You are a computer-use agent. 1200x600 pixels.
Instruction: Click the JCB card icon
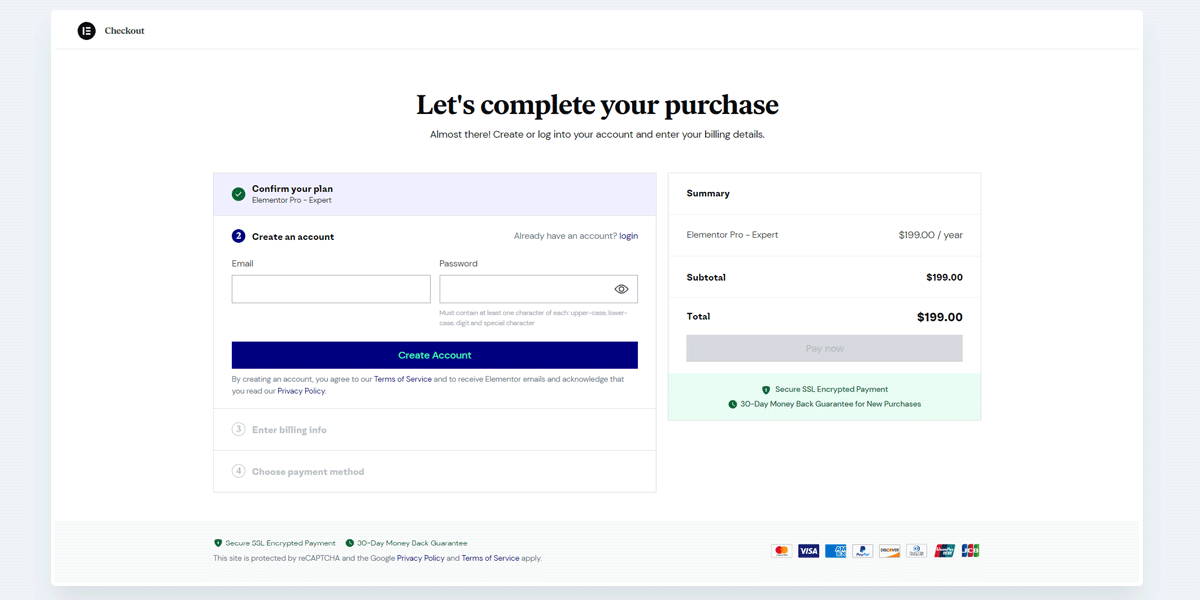click(970, 551)
